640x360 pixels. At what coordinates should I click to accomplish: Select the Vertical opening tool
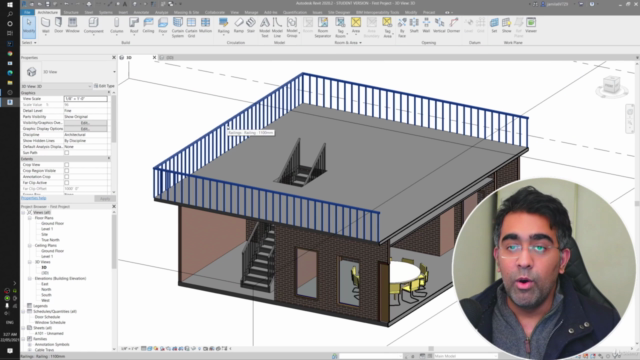439,26
